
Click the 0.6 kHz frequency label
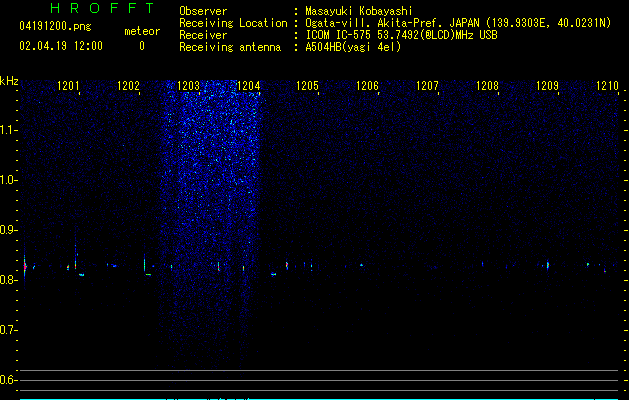pos(8,380)
